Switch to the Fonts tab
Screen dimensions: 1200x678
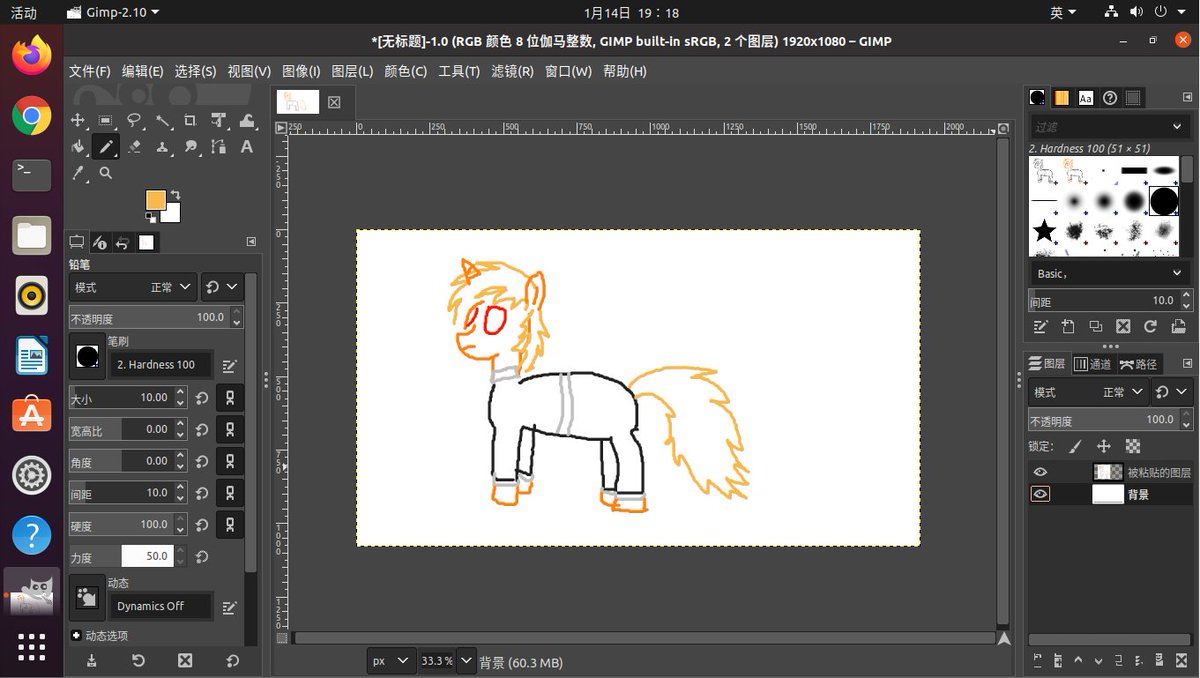[x=1085, y=98]
